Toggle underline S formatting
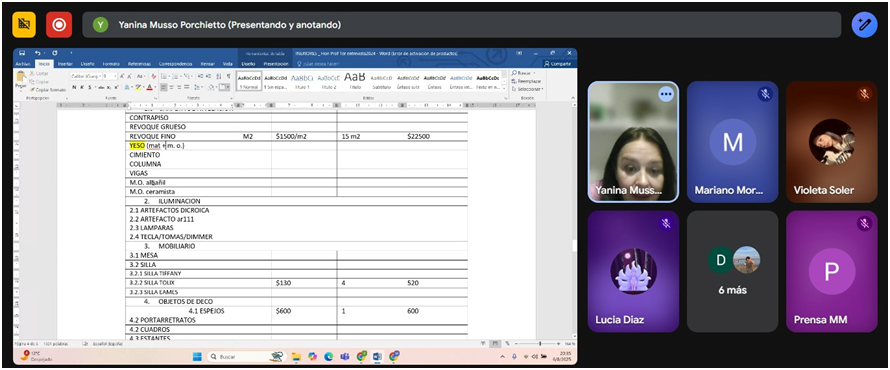The height and width of the screenshot is (370, 890). click(x=90, y=87)
